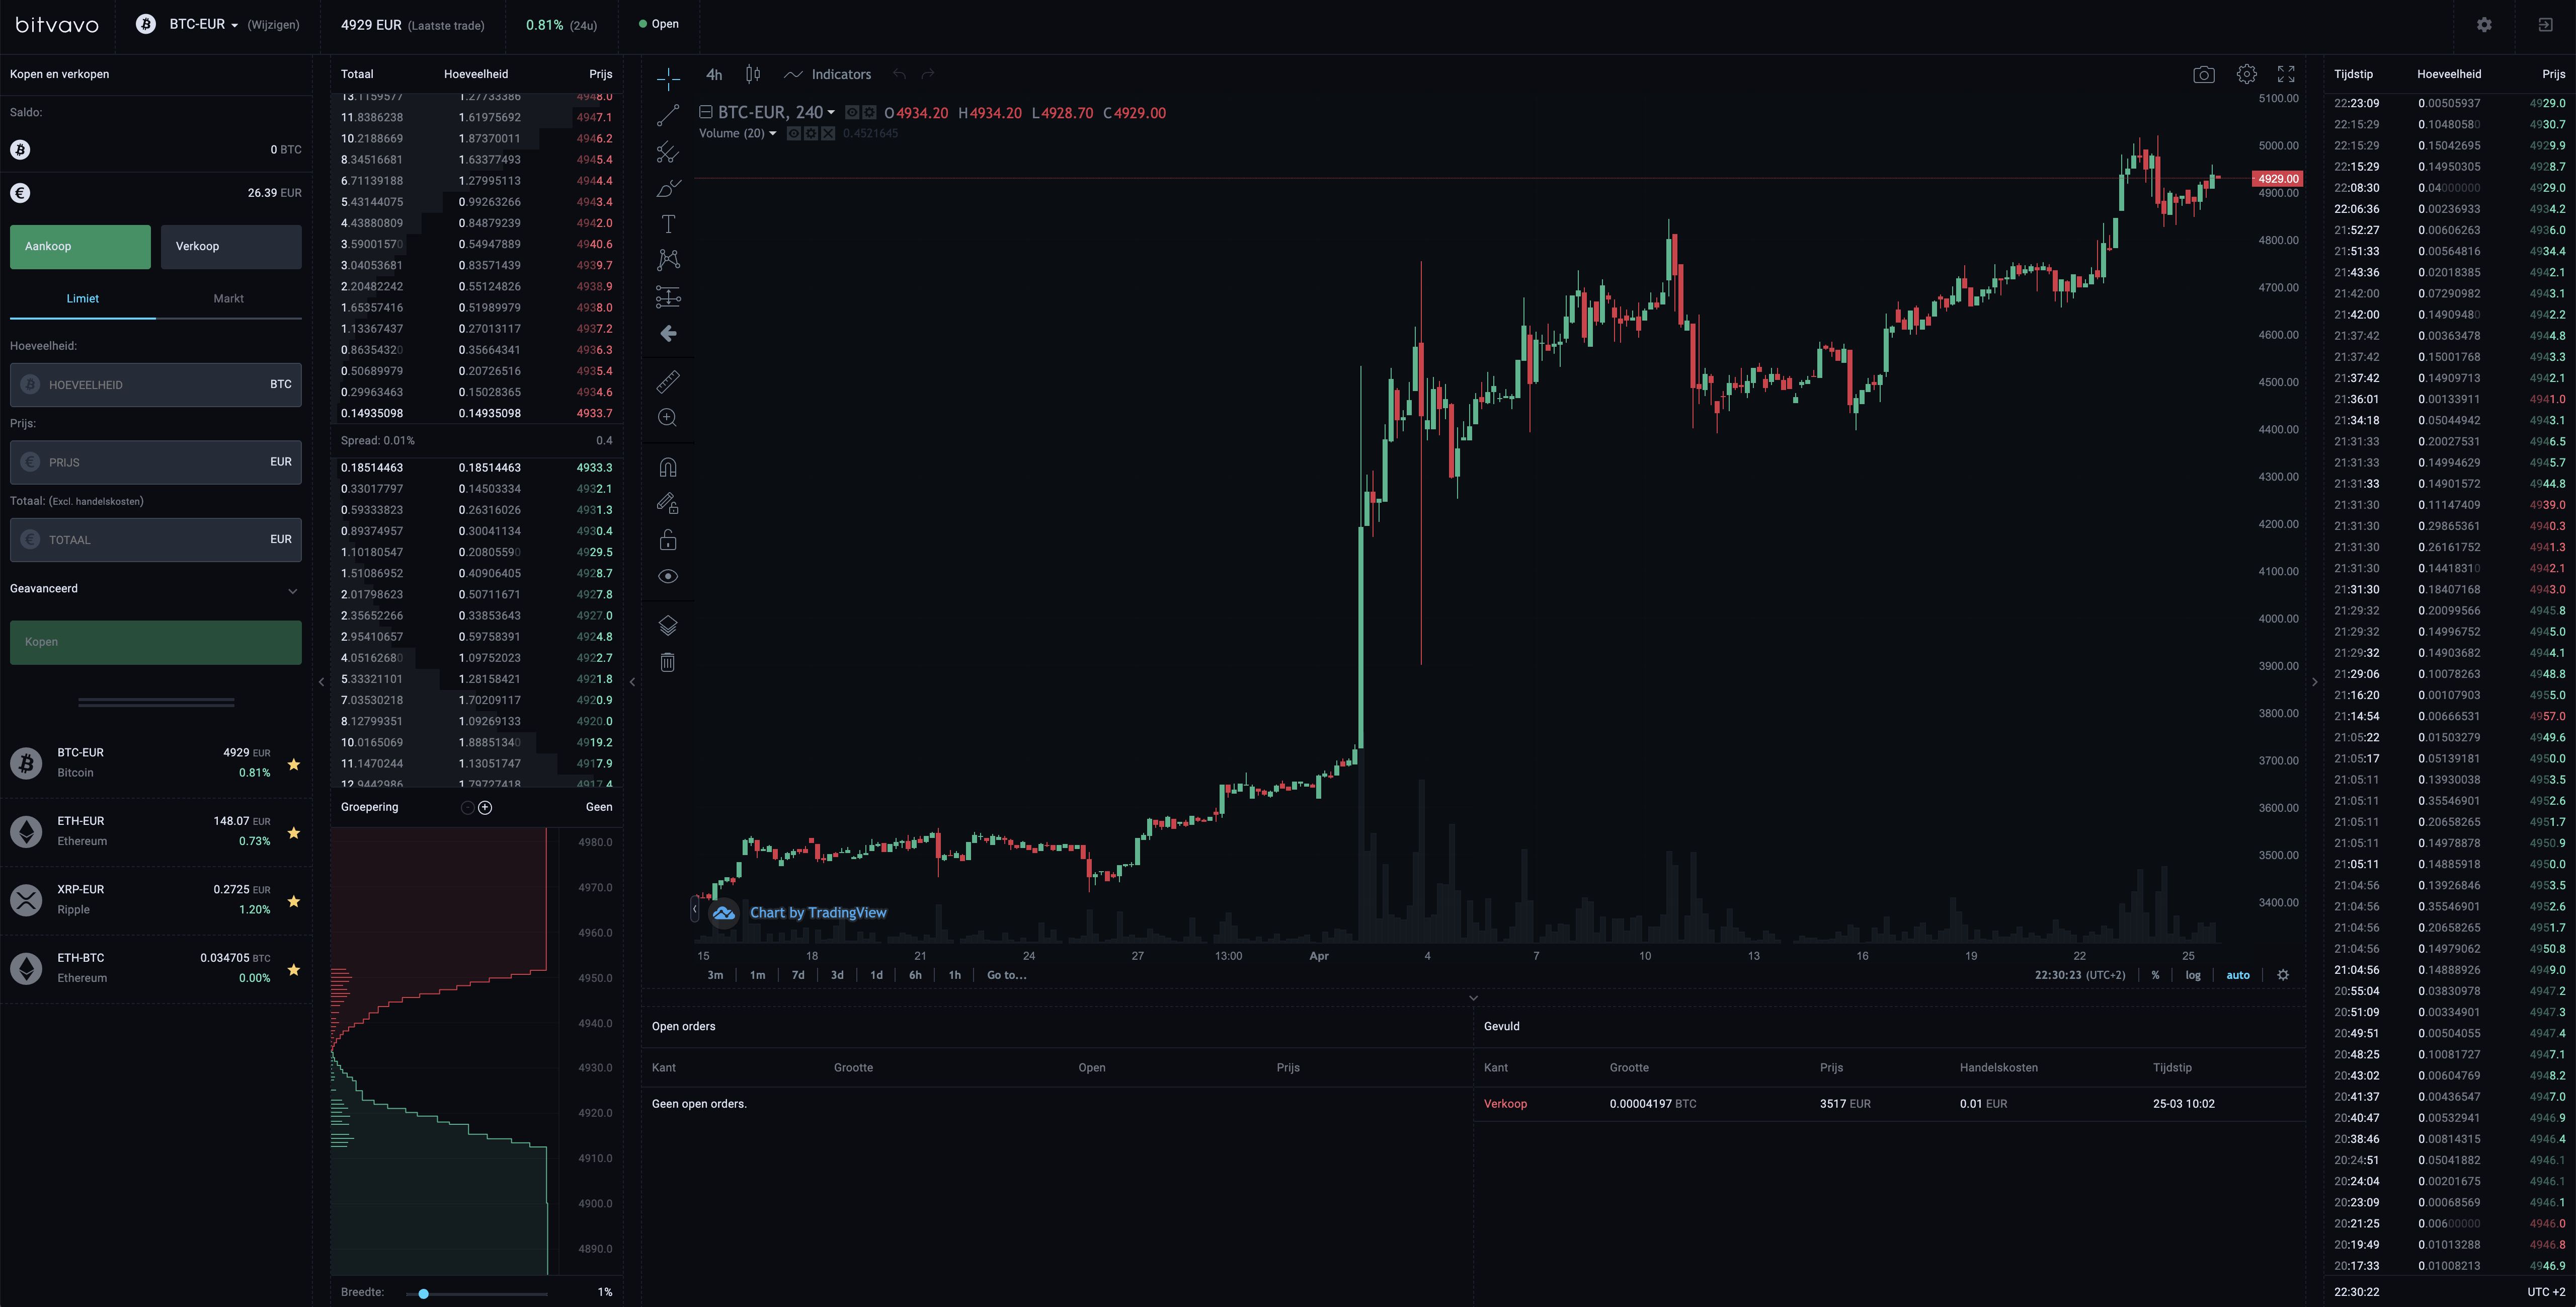Select the ruler measure tool

[668, 381]
